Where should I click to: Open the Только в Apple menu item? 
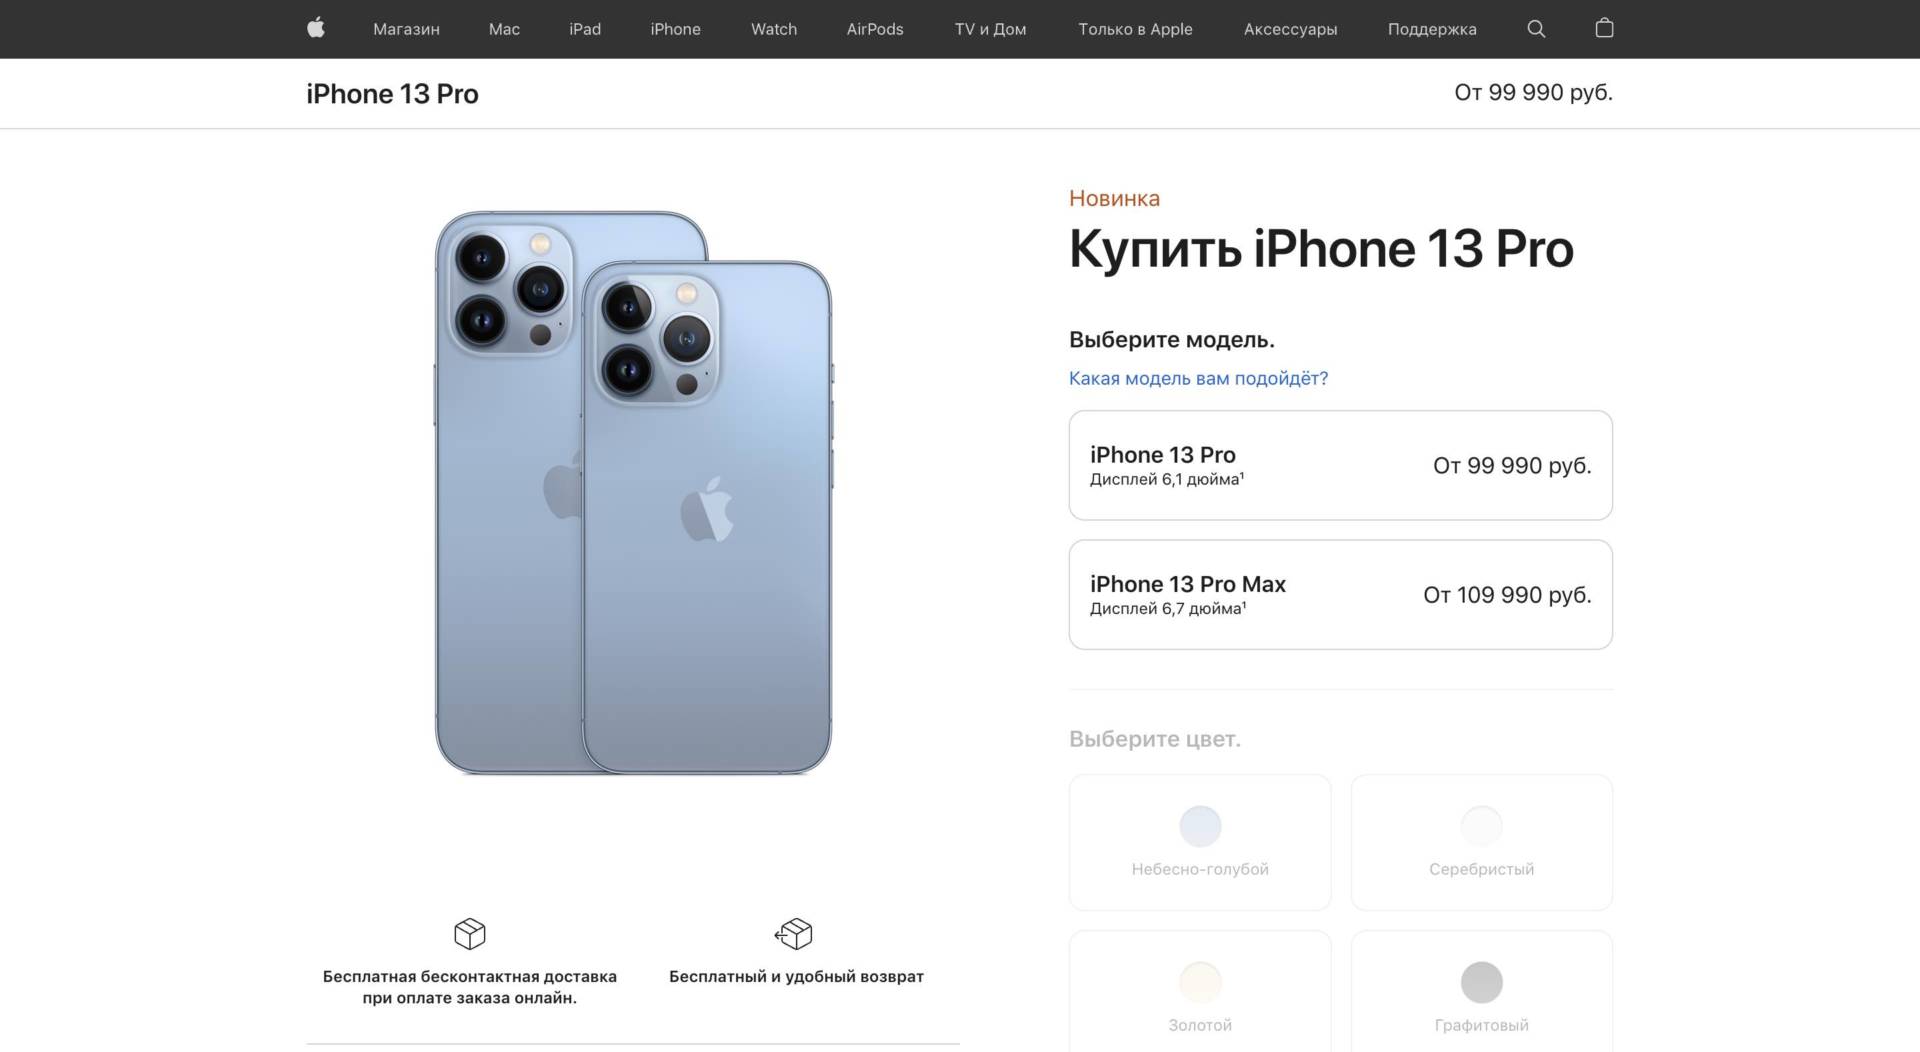coord(1135,29)
